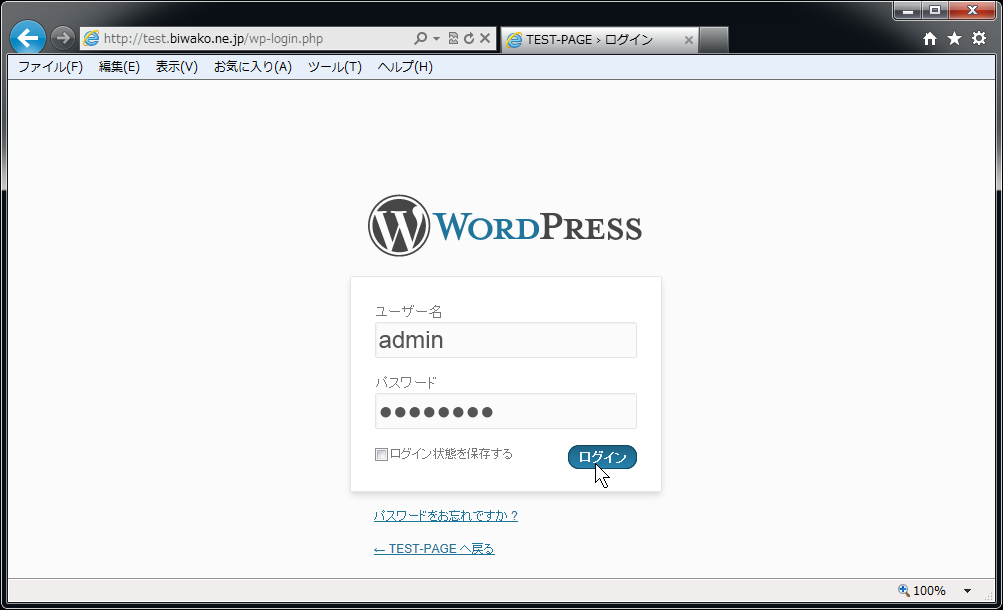Open Favorites star icon
The image size is (1003, 610).
(x=954, y=38)
